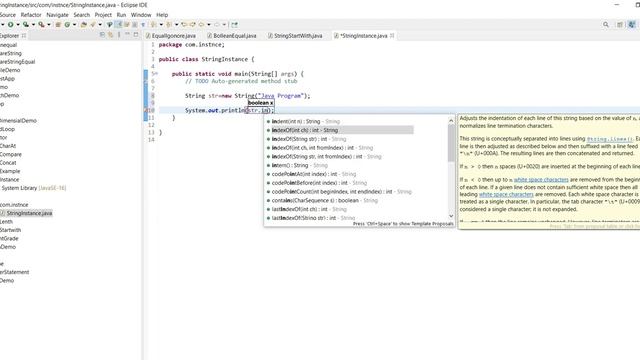The height and width of the screenshot is (360, 640).
Task: Switch to the BolleanEqual.java tab
Action: 235,36
